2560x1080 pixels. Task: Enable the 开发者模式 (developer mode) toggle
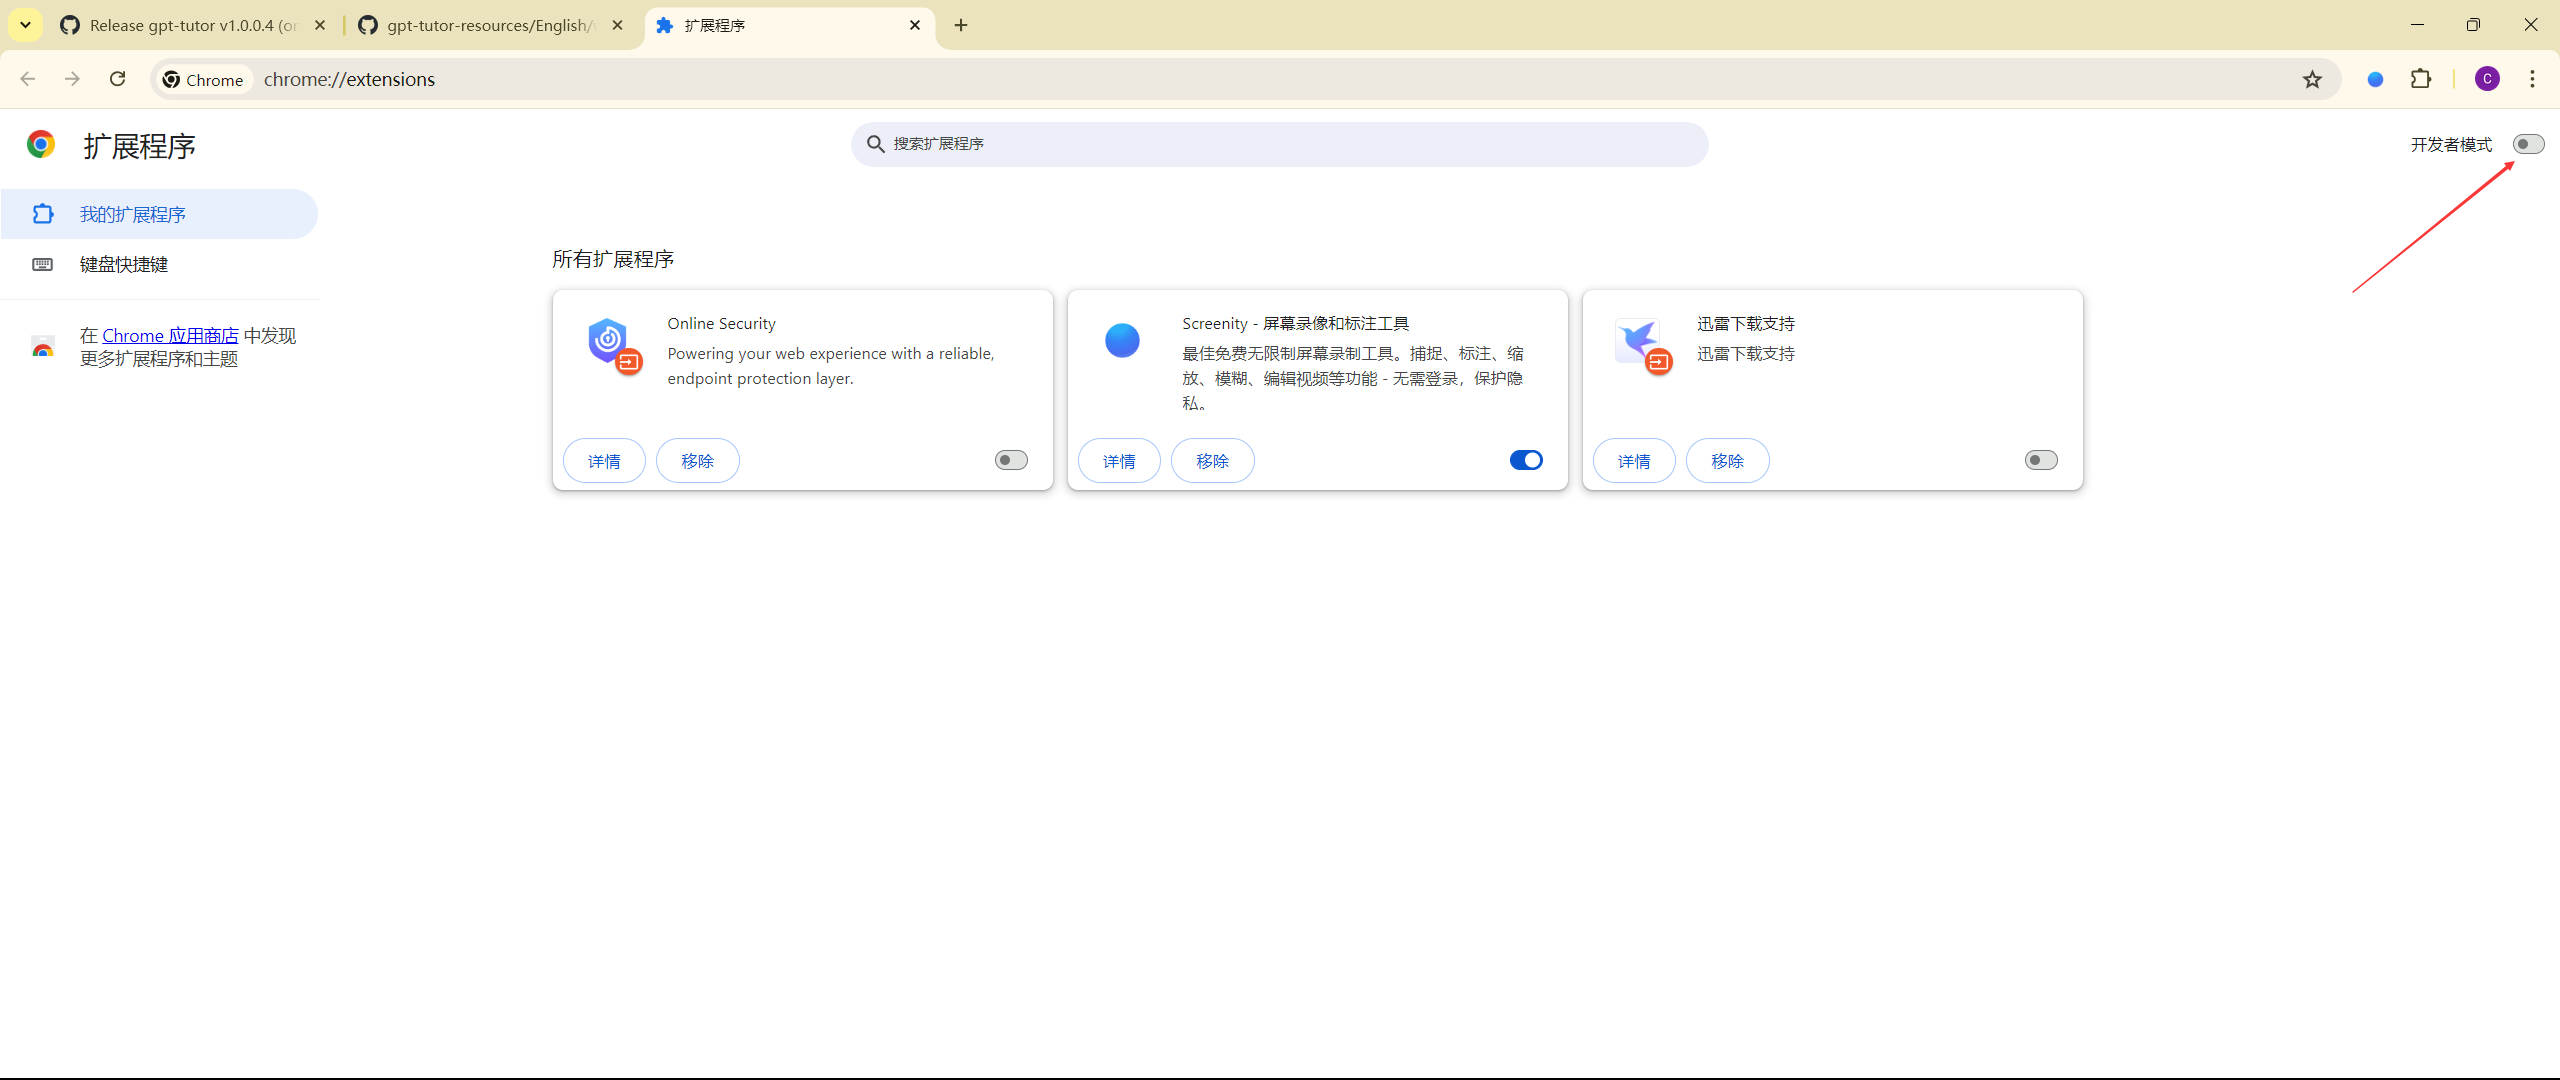[x=2527, y=144]
